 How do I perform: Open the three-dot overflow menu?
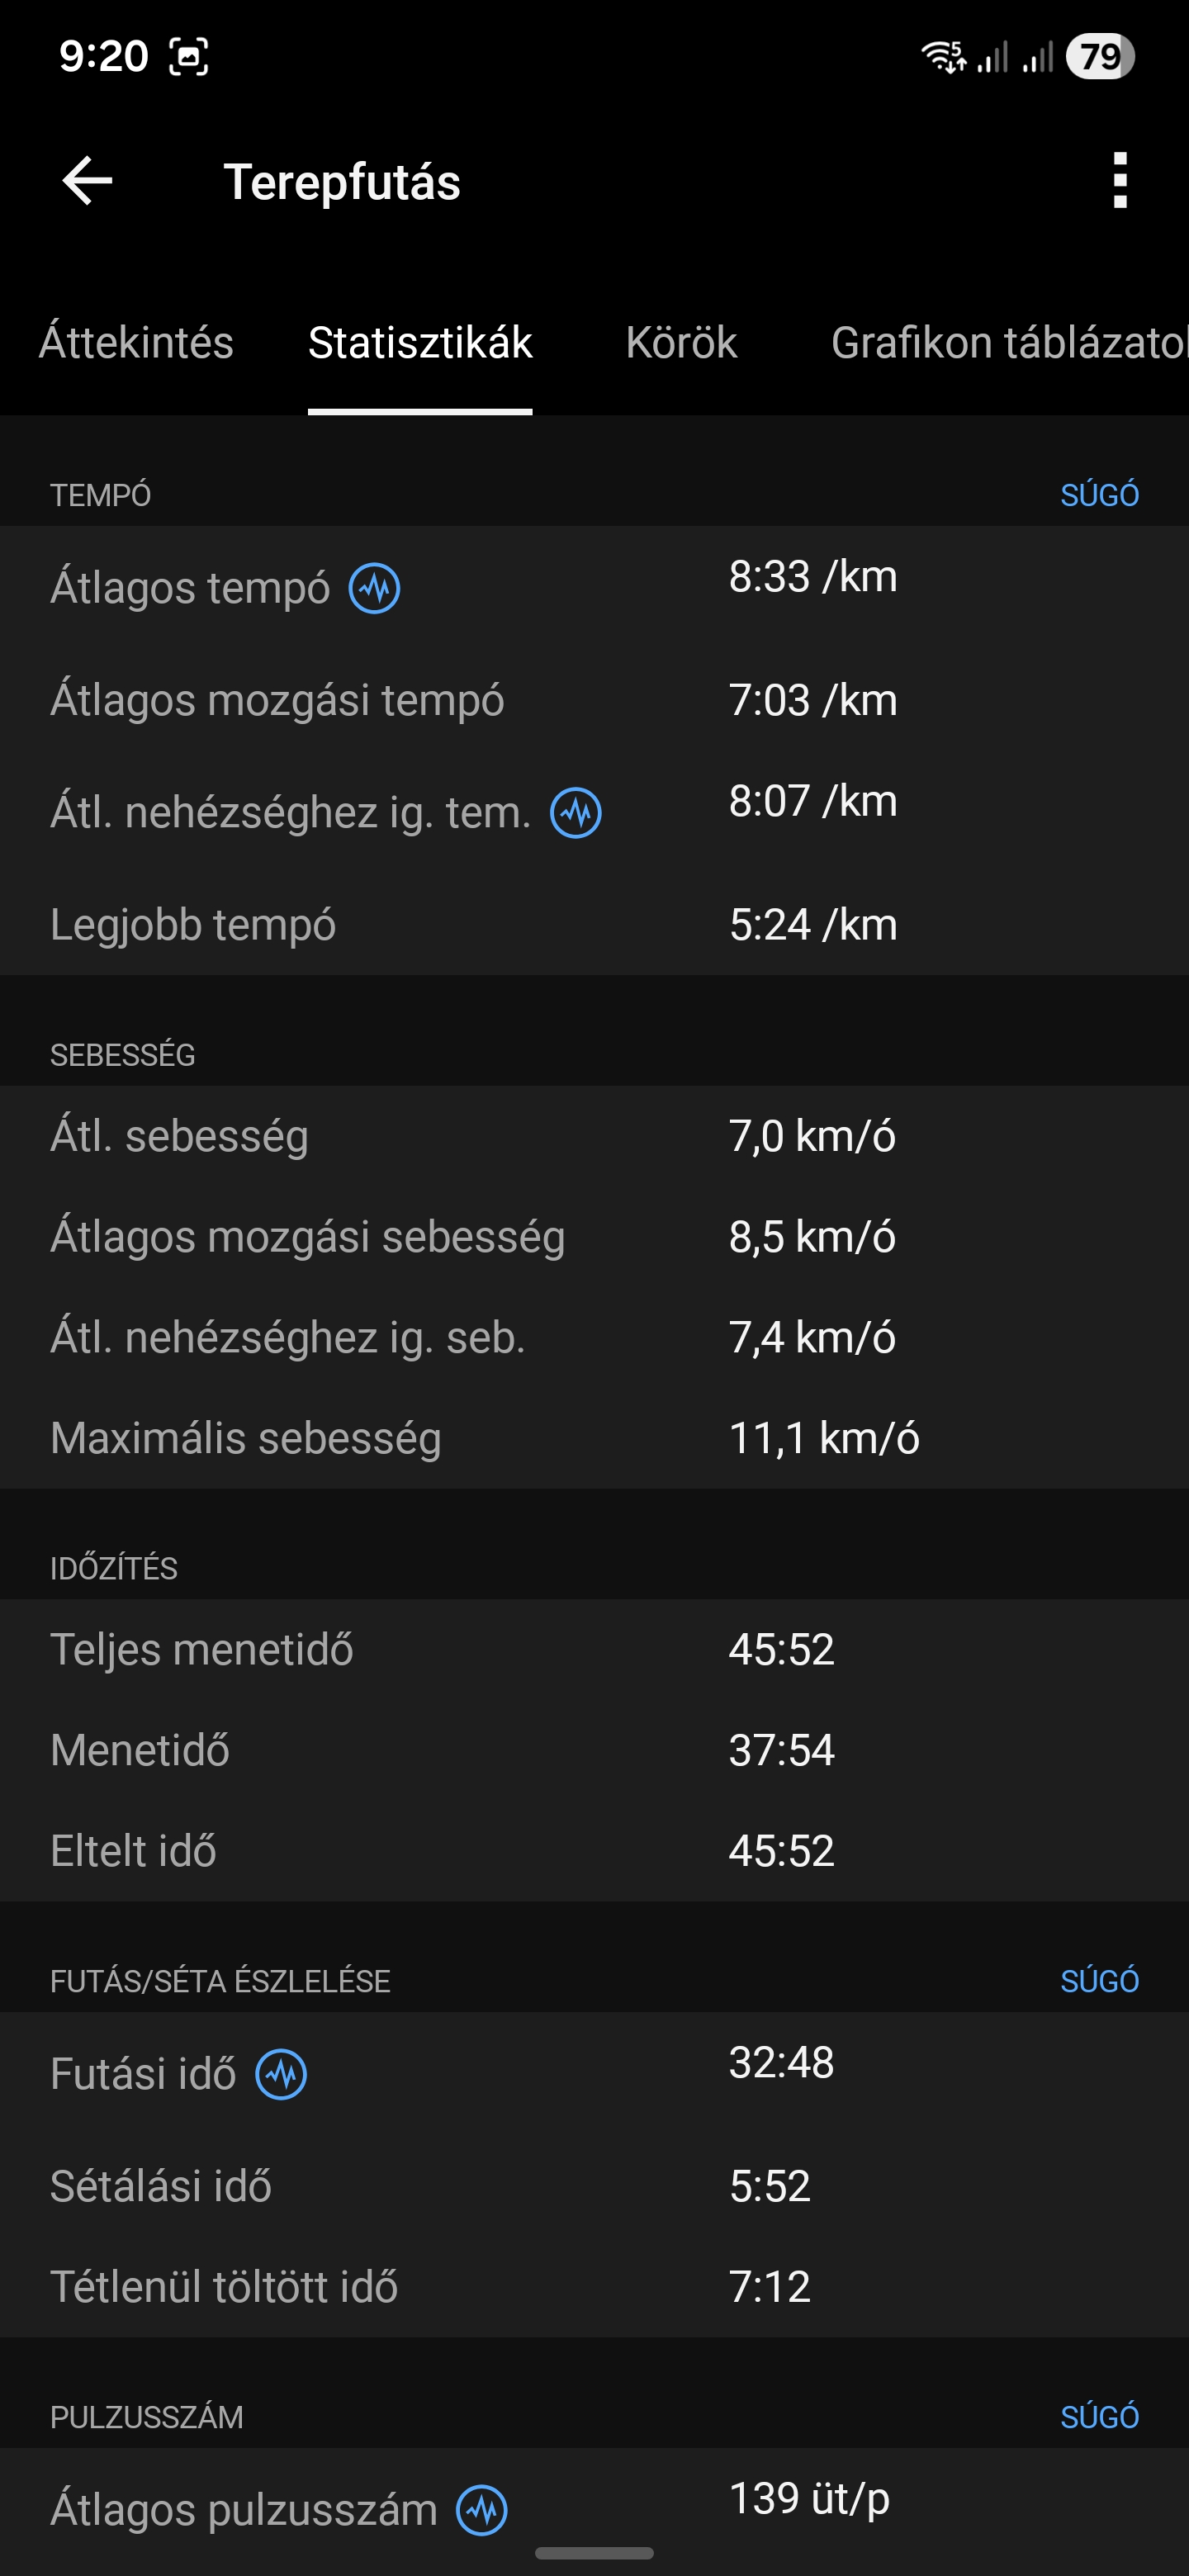click(x=1120, y=181)
